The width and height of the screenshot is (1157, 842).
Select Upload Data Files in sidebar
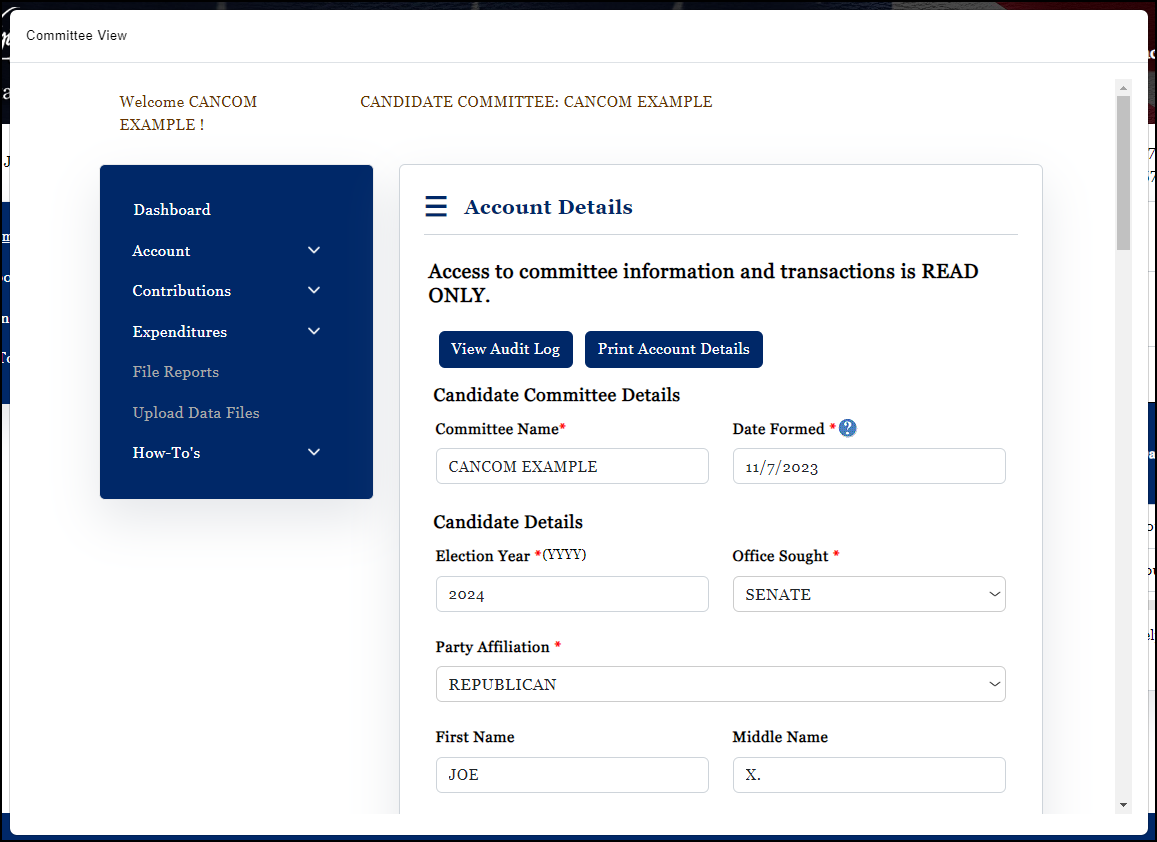(x=196, y=413)
